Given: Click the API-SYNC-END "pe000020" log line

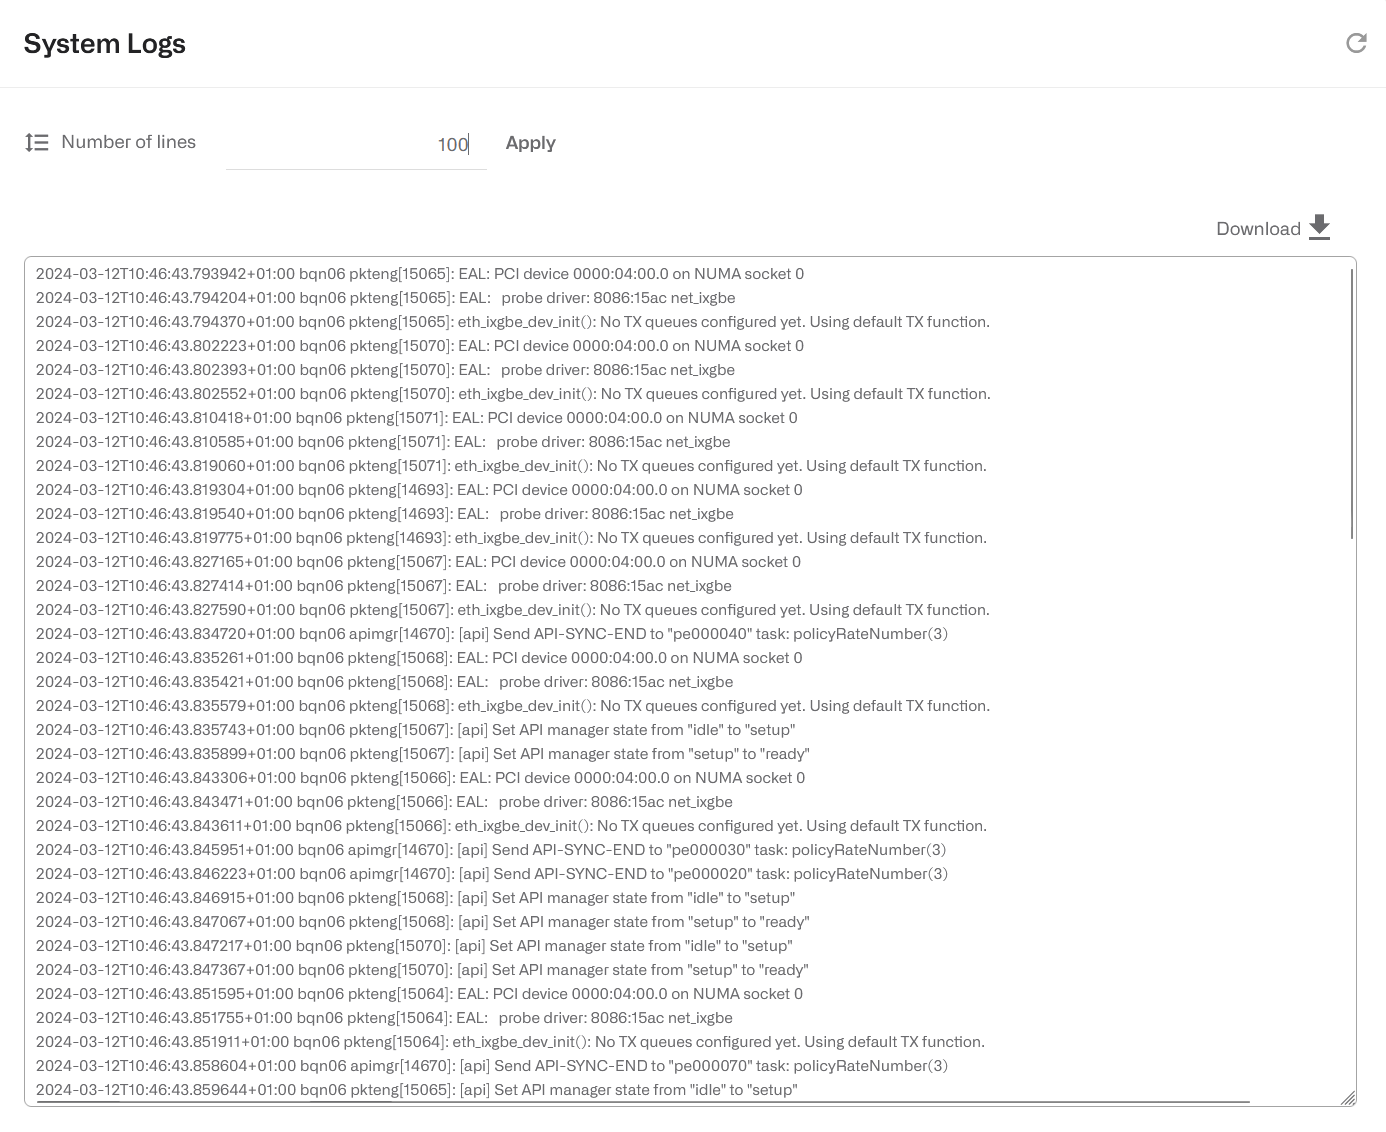Looking at the screenshot, I should (492, 874).
